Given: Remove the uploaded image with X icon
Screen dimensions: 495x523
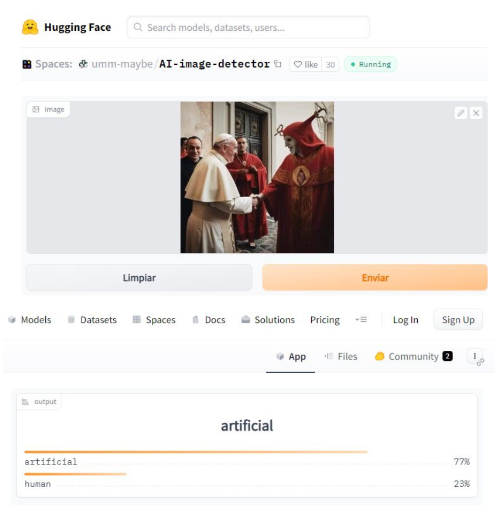Looking at the screenshot, I should click(x=476, y=113).
